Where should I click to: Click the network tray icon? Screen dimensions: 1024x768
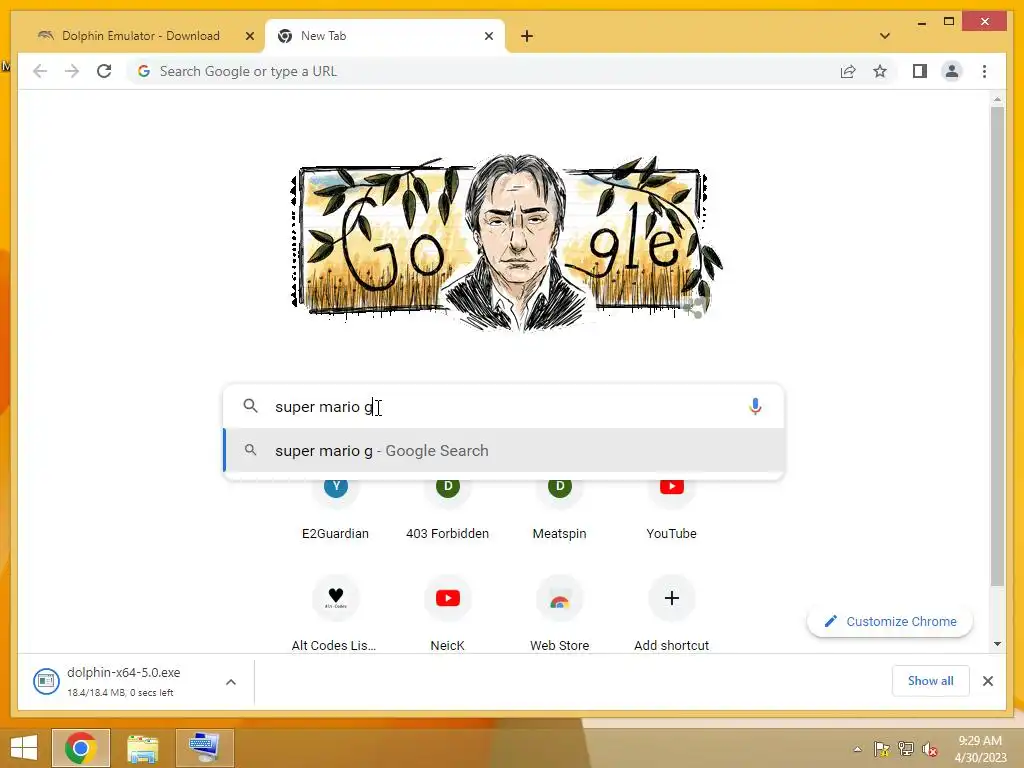point(906,749)
